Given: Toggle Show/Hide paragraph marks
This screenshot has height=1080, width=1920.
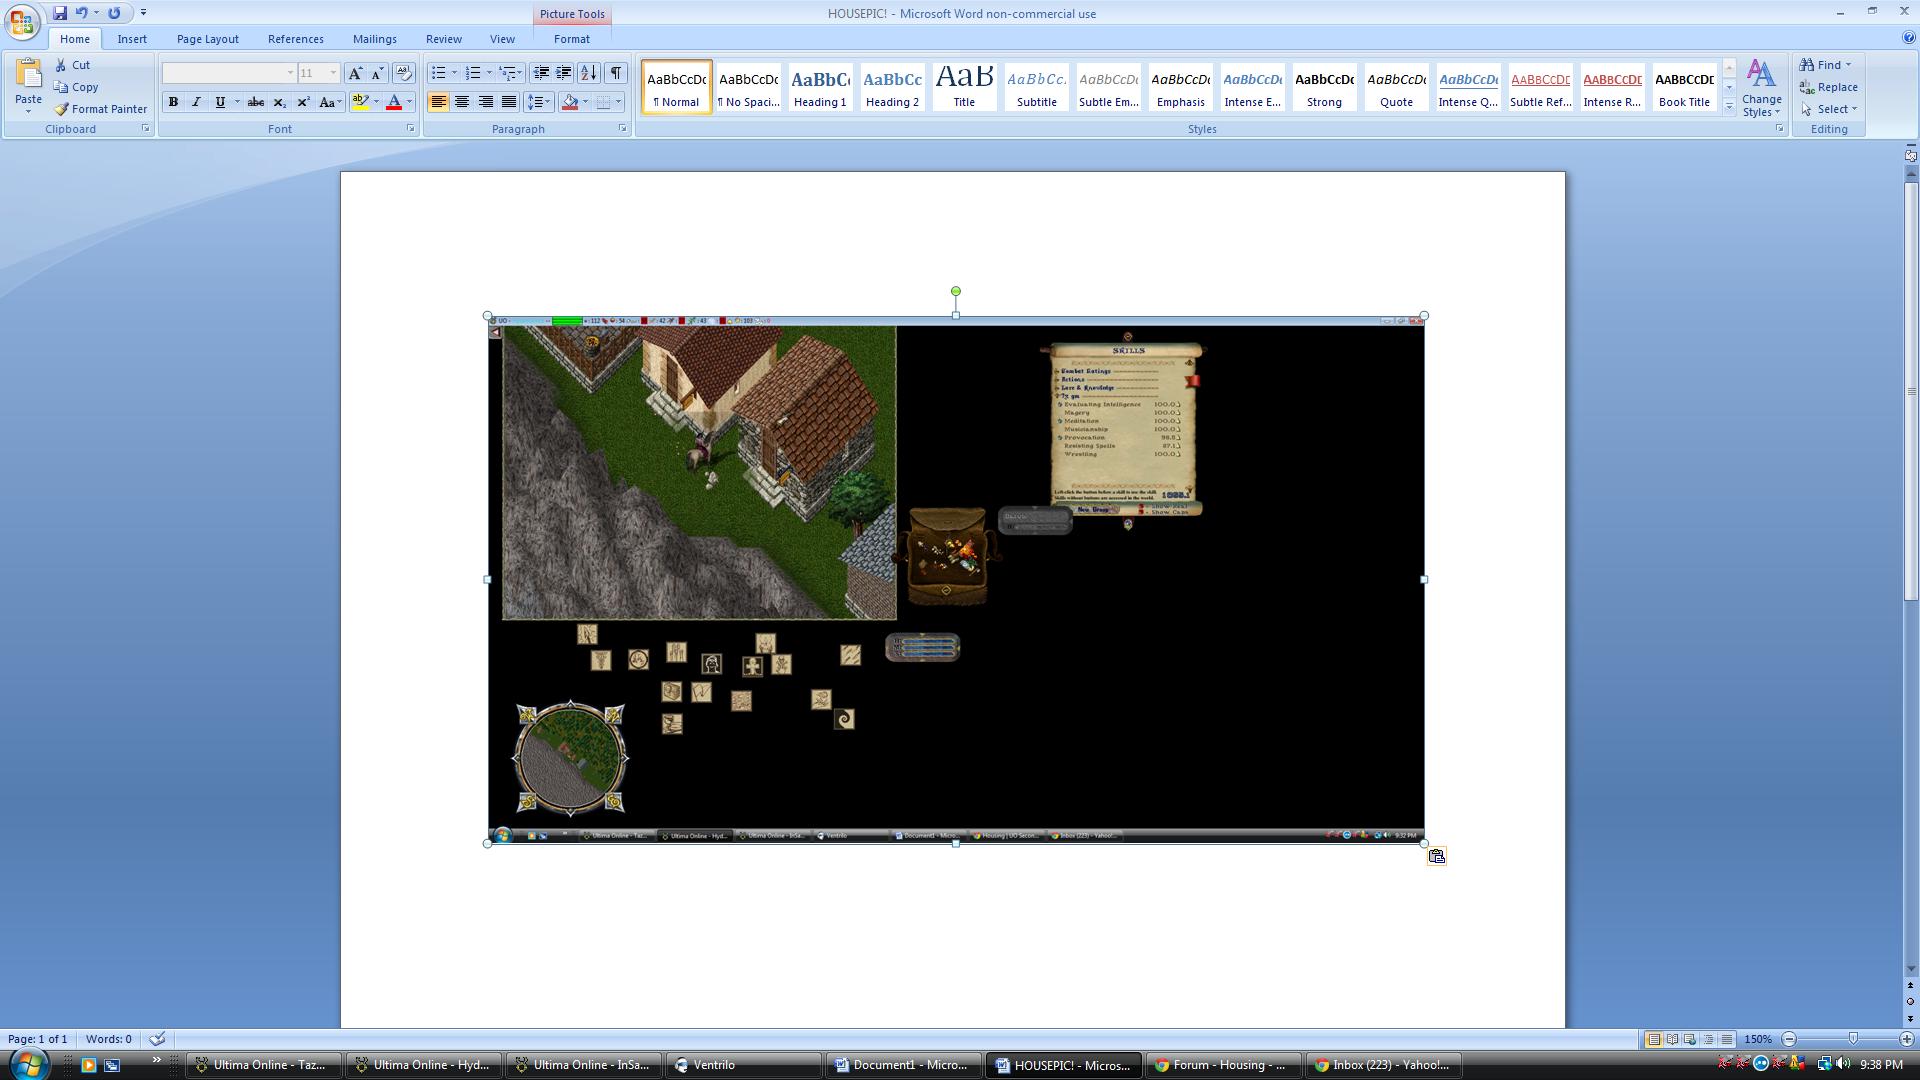Looking at the screenshot, I should point(616,73).
